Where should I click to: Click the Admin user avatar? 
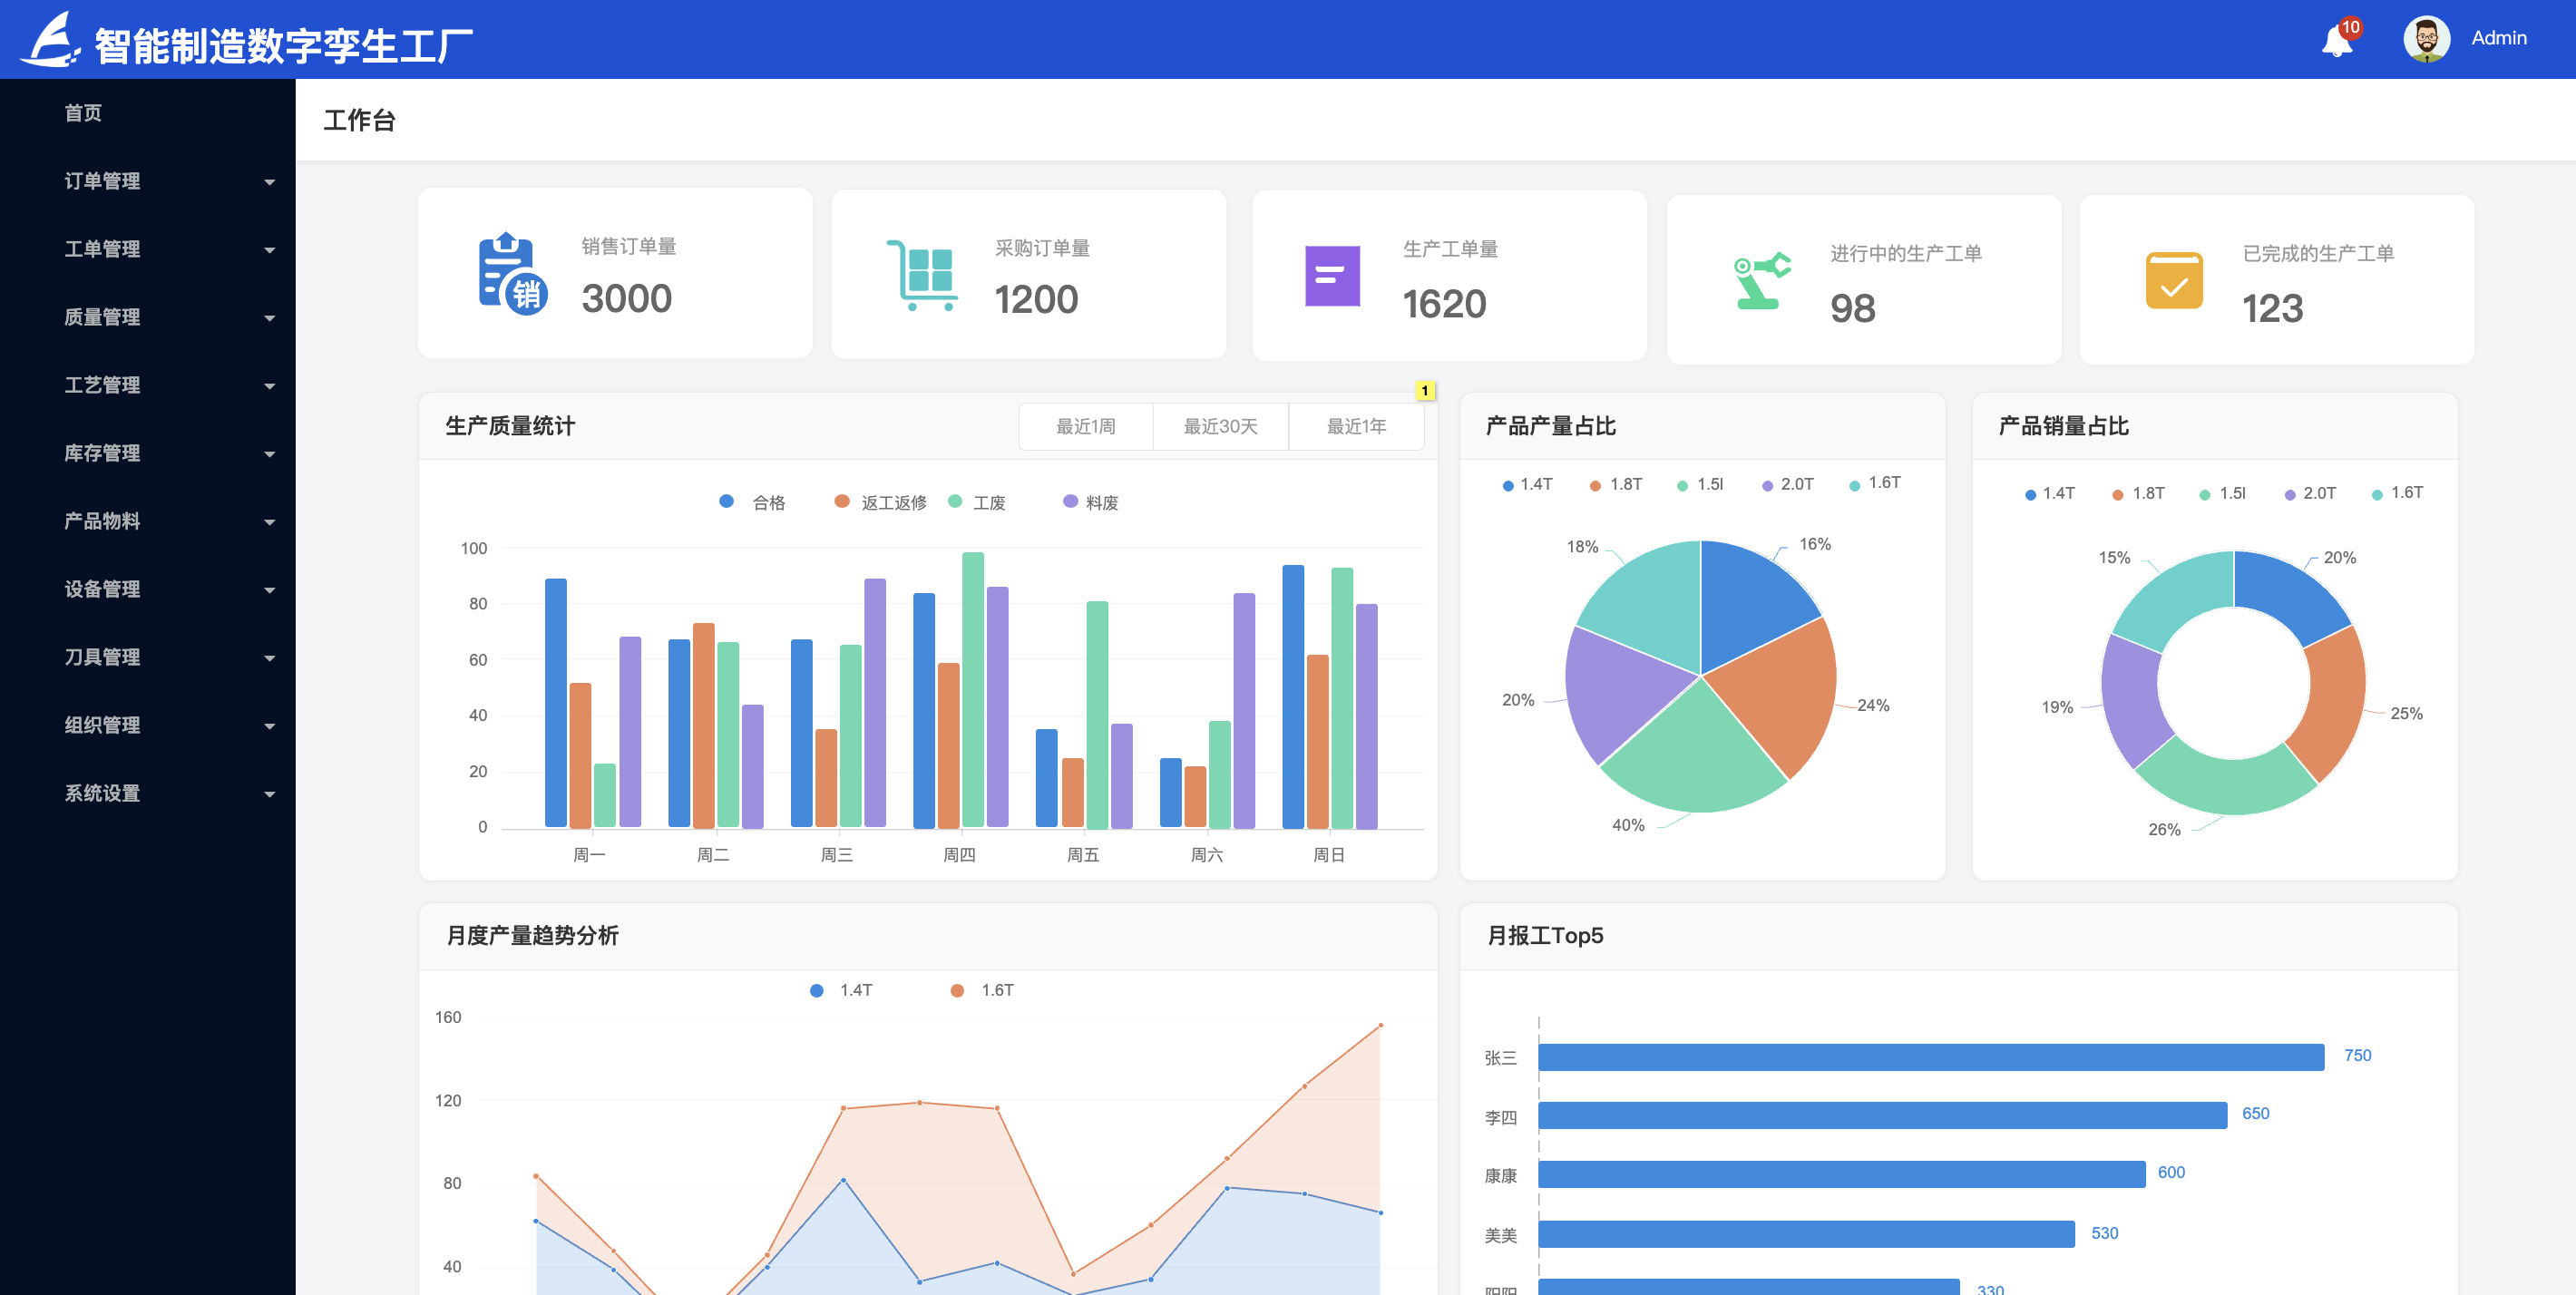pyautogui.click(x=2425, y=39)
